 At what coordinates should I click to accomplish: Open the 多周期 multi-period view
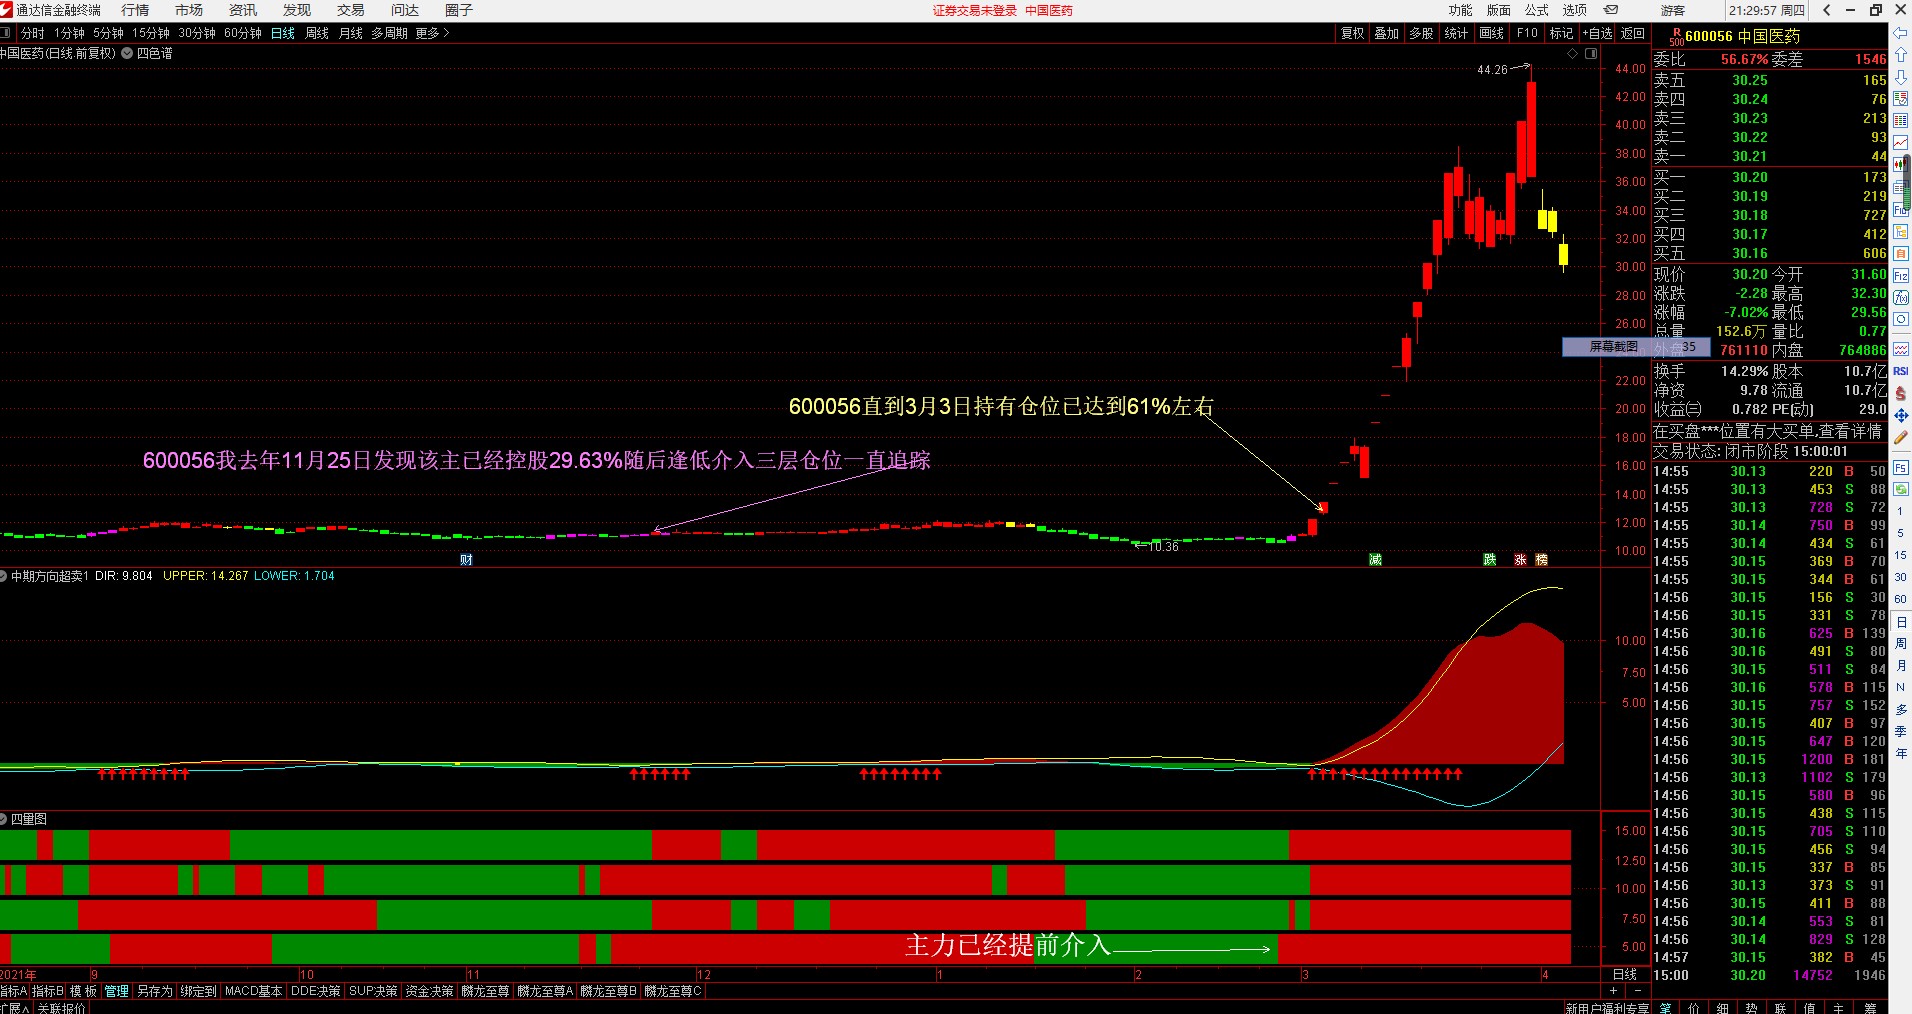(x=389, y=33)
